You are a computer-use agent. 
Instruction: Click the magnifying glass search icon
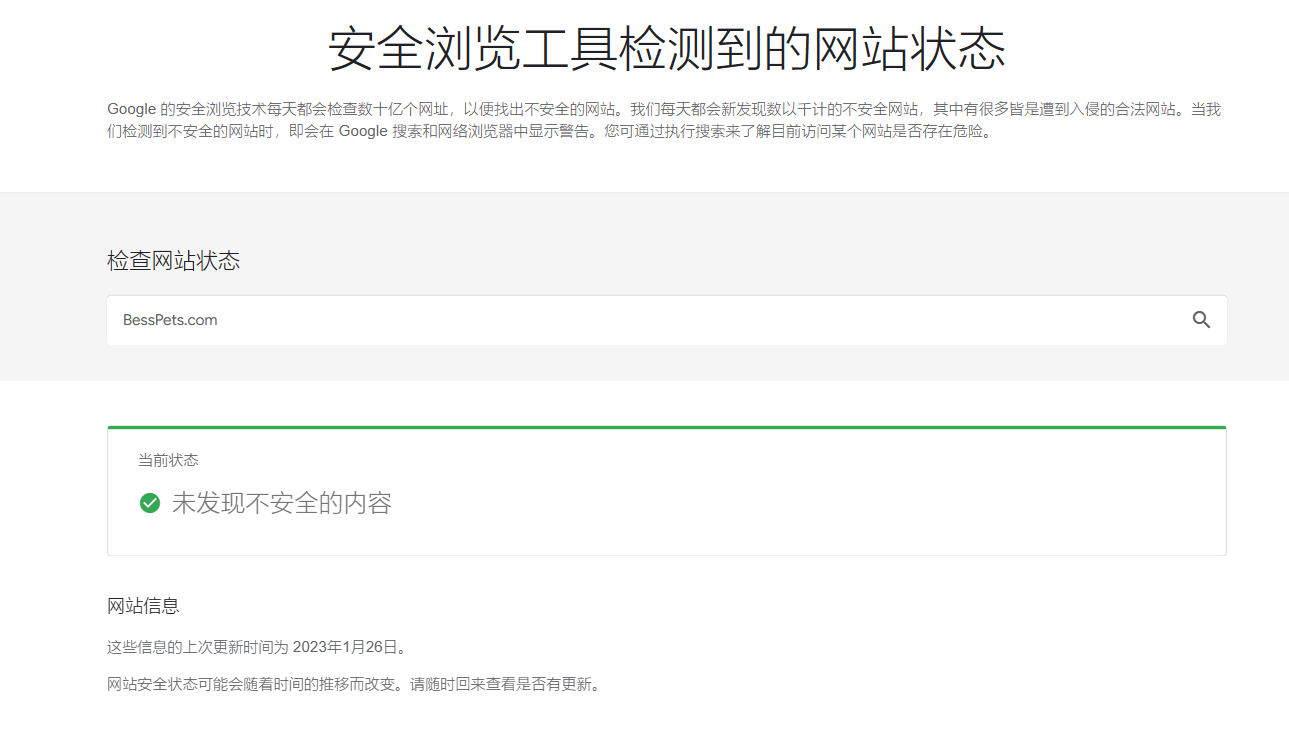point(1201,320)
